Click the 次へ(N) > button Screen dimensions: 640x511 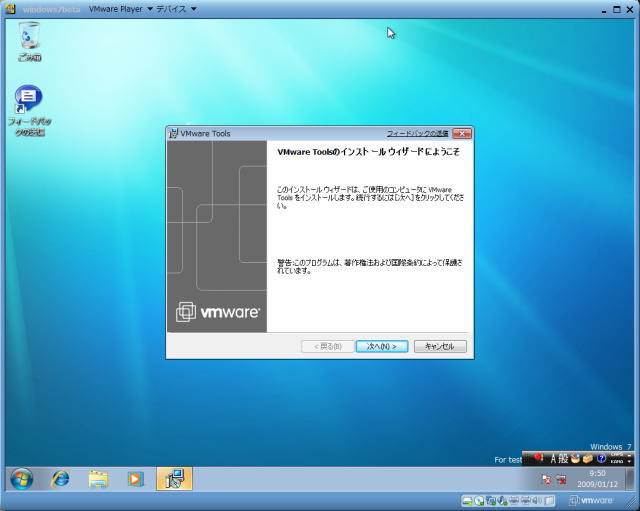(382, 347)
